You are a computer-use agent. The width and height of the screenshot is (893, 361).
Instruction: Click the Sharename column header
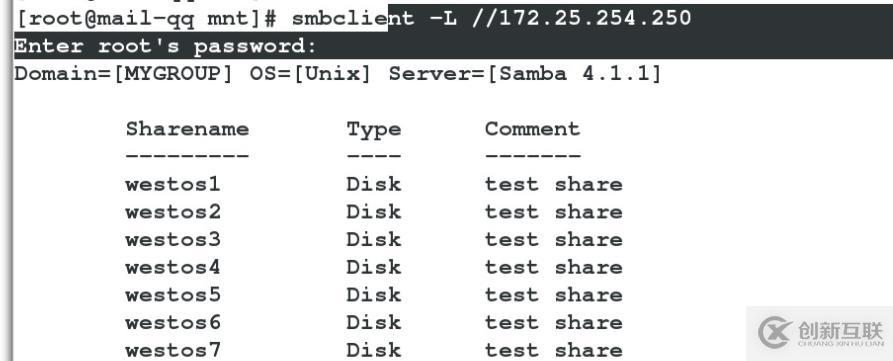coord(187,129)
